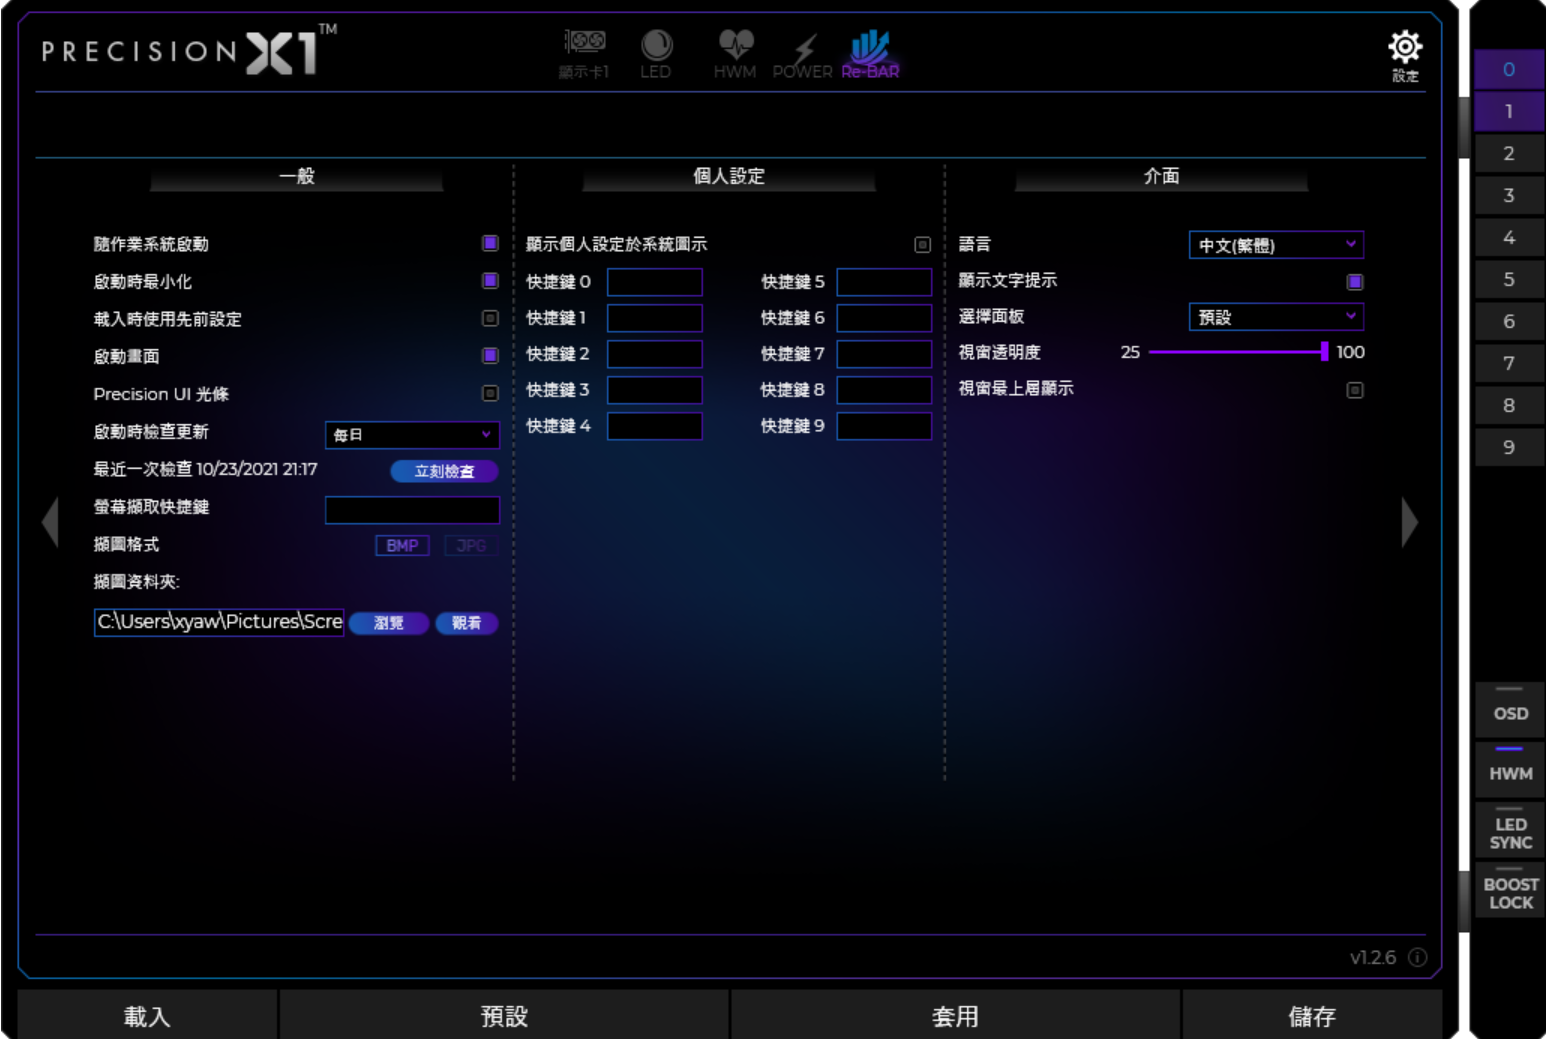The width and height of the screenshot is (1546, 1039).
Task: Click the version info icon beside v1.2.6
Action: (1417, 957)
